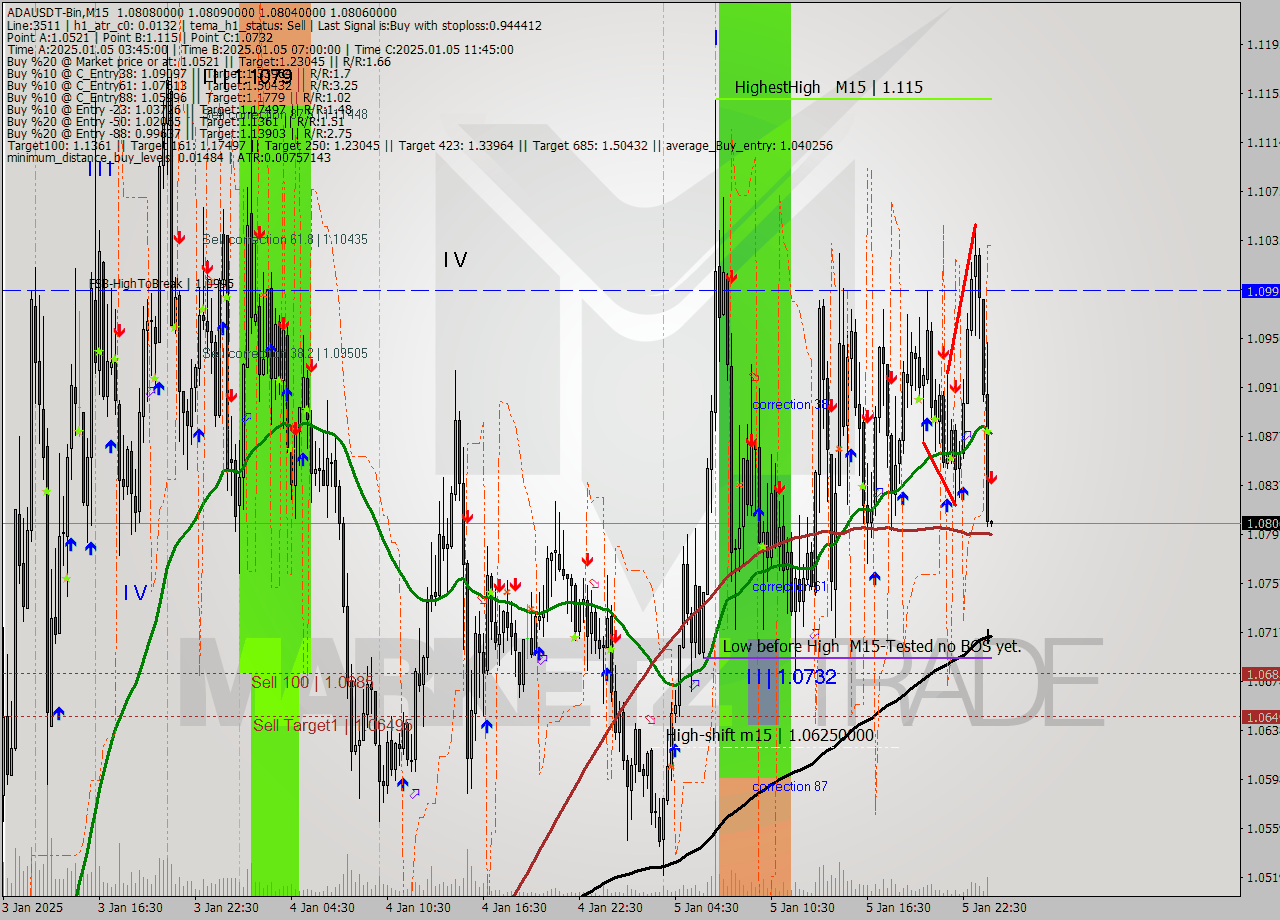Click the 'minimum_distance_buy_levels' ATR line
Screen dimensions: 1280x920
pyautogui.click(x=168, y=158)
